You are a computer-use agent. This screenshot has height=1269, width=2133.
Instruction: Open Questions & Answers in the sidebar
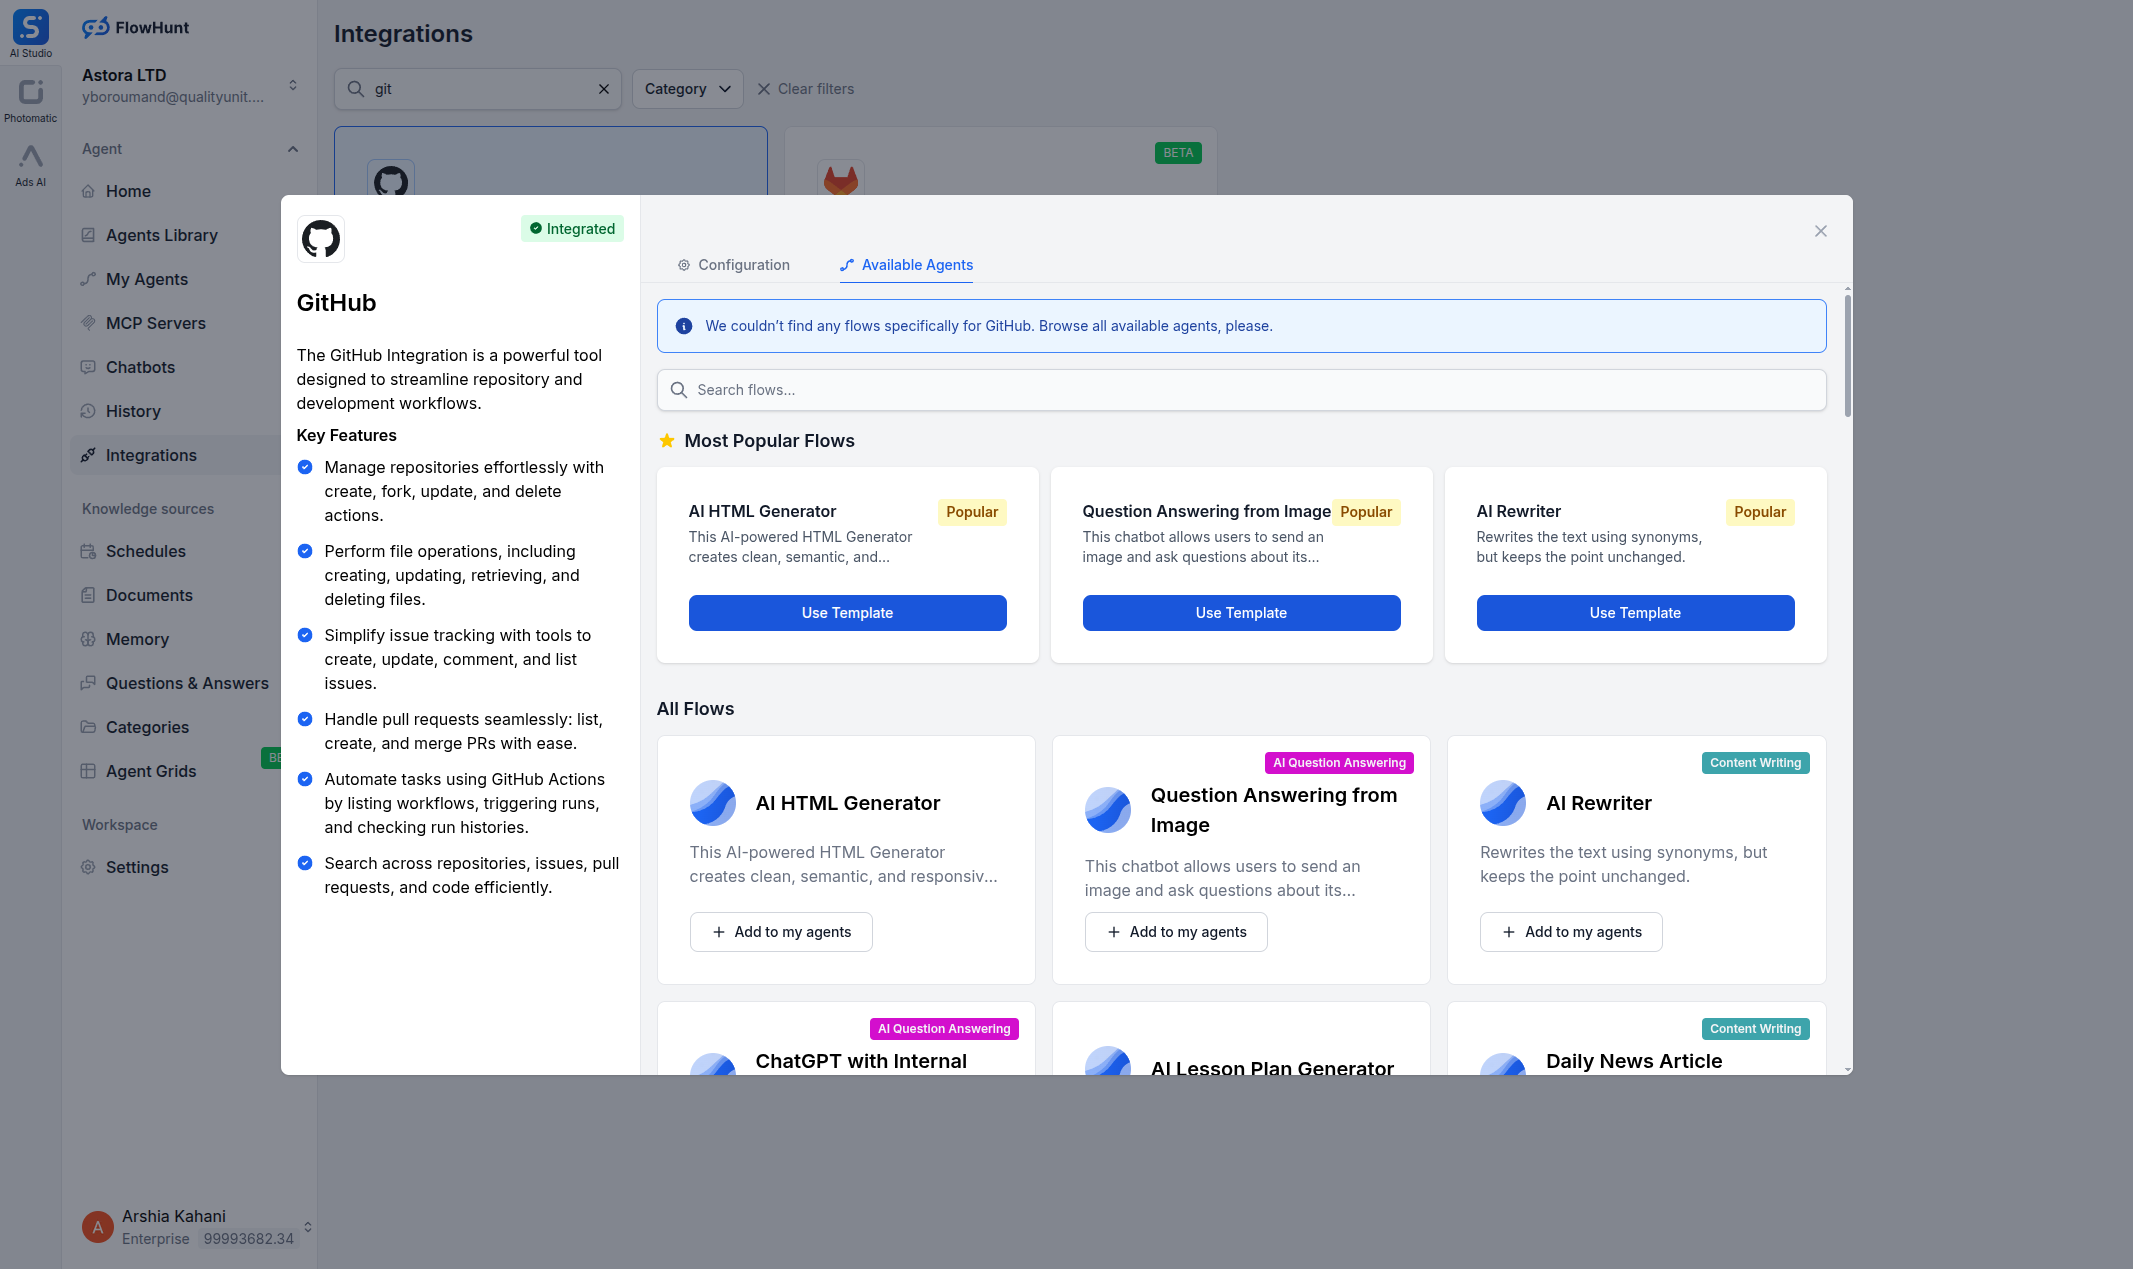tap(186, 683)
